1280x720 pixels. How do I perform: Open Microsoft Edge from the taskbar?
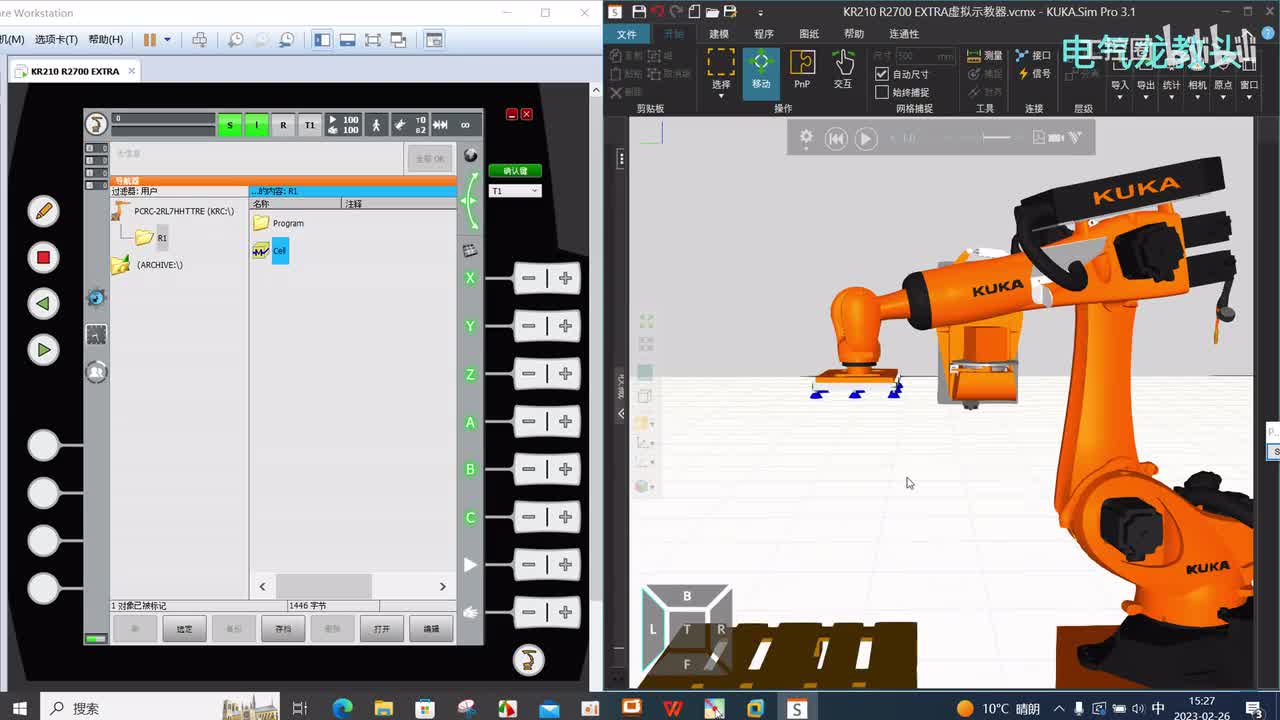pos(342,708)
